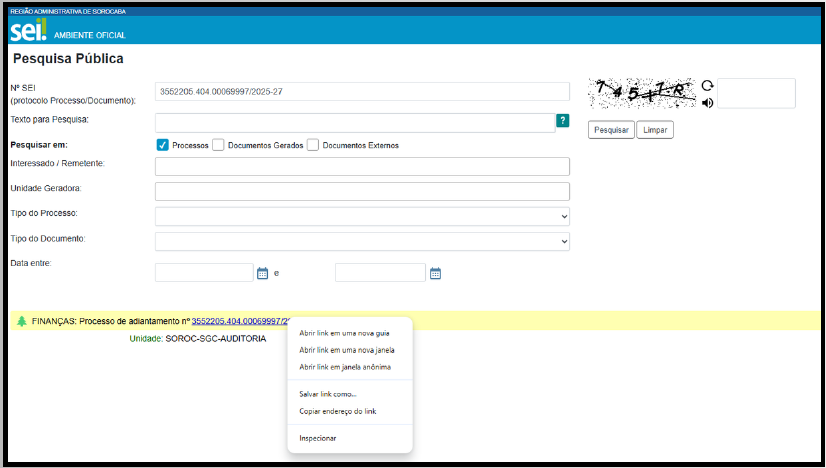Open the end date calendar picker
Image resolution: width=826 pixels, height=468 pixels.
point(435,273)
